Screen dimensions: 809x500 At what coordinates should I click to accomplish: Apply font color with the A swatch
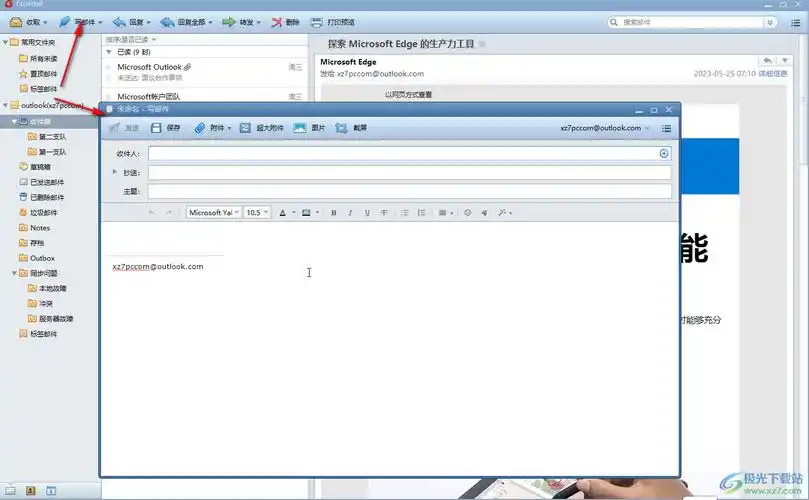point(283,213)
